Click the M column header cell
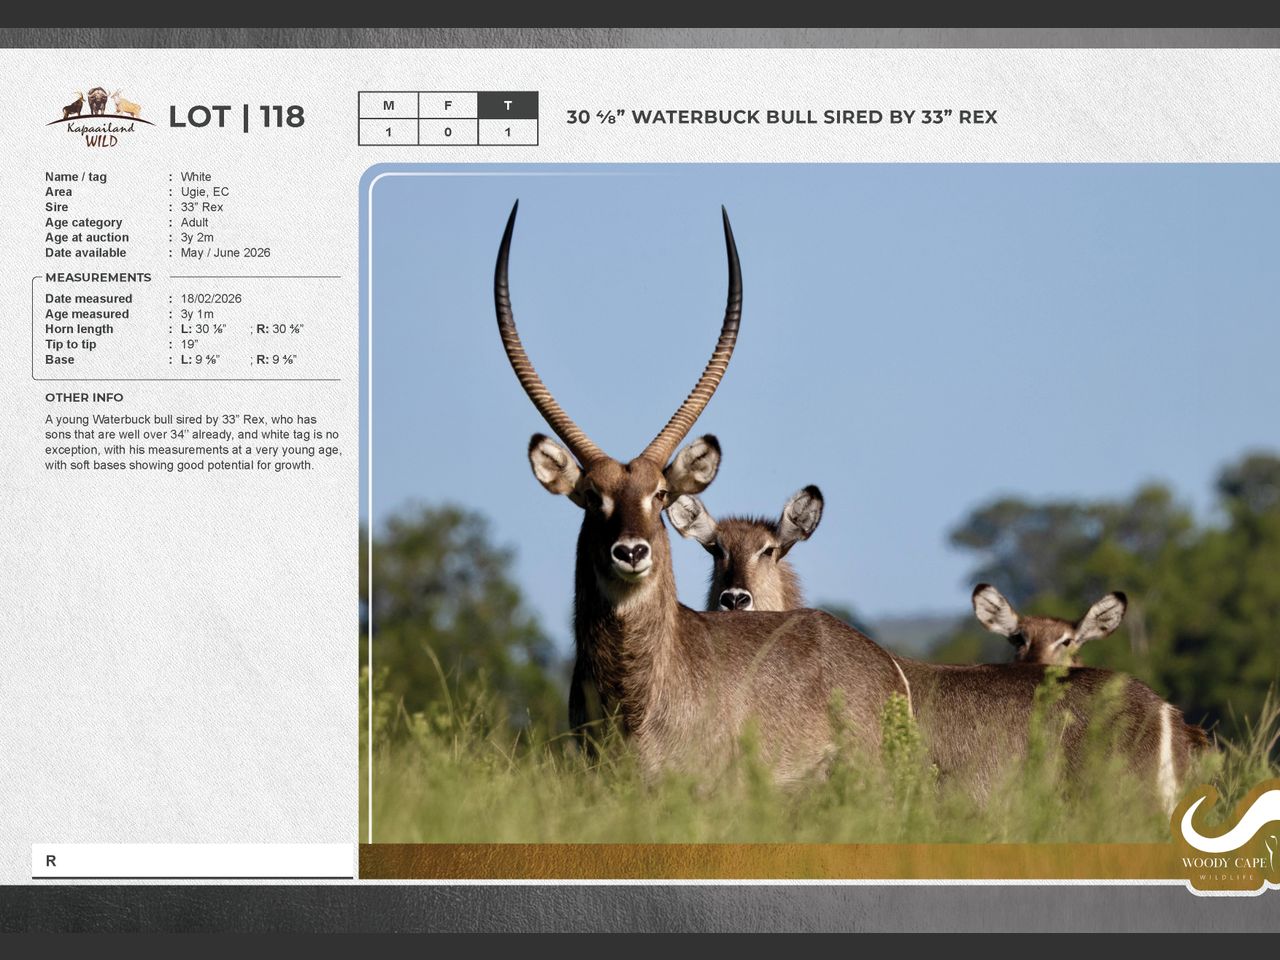1280x960 pixels. point(388,105)
